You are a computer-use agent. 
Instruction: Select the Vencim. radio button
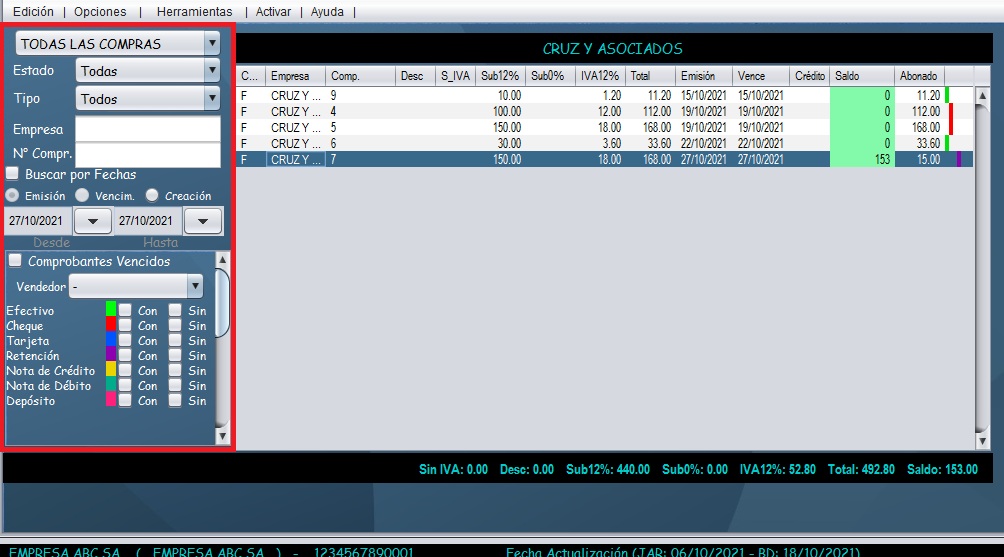(82, 196)
